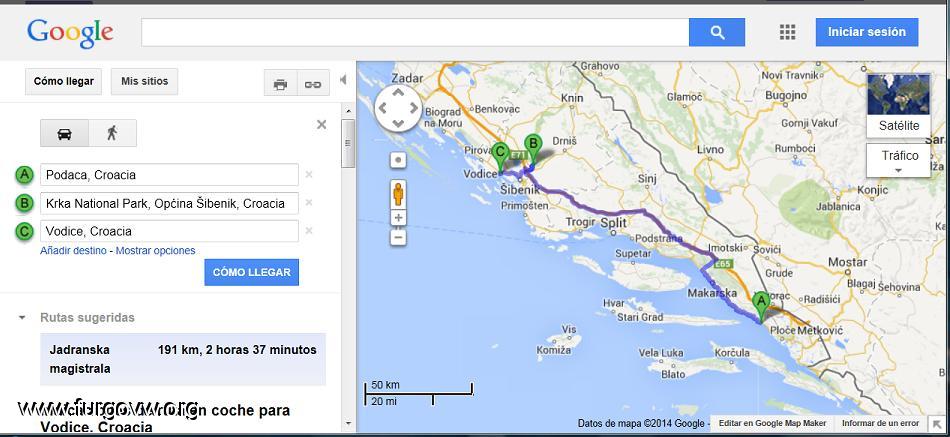Remove the Podaca, Croacia destination
The image size is (950, 437).
coord(308,175)
